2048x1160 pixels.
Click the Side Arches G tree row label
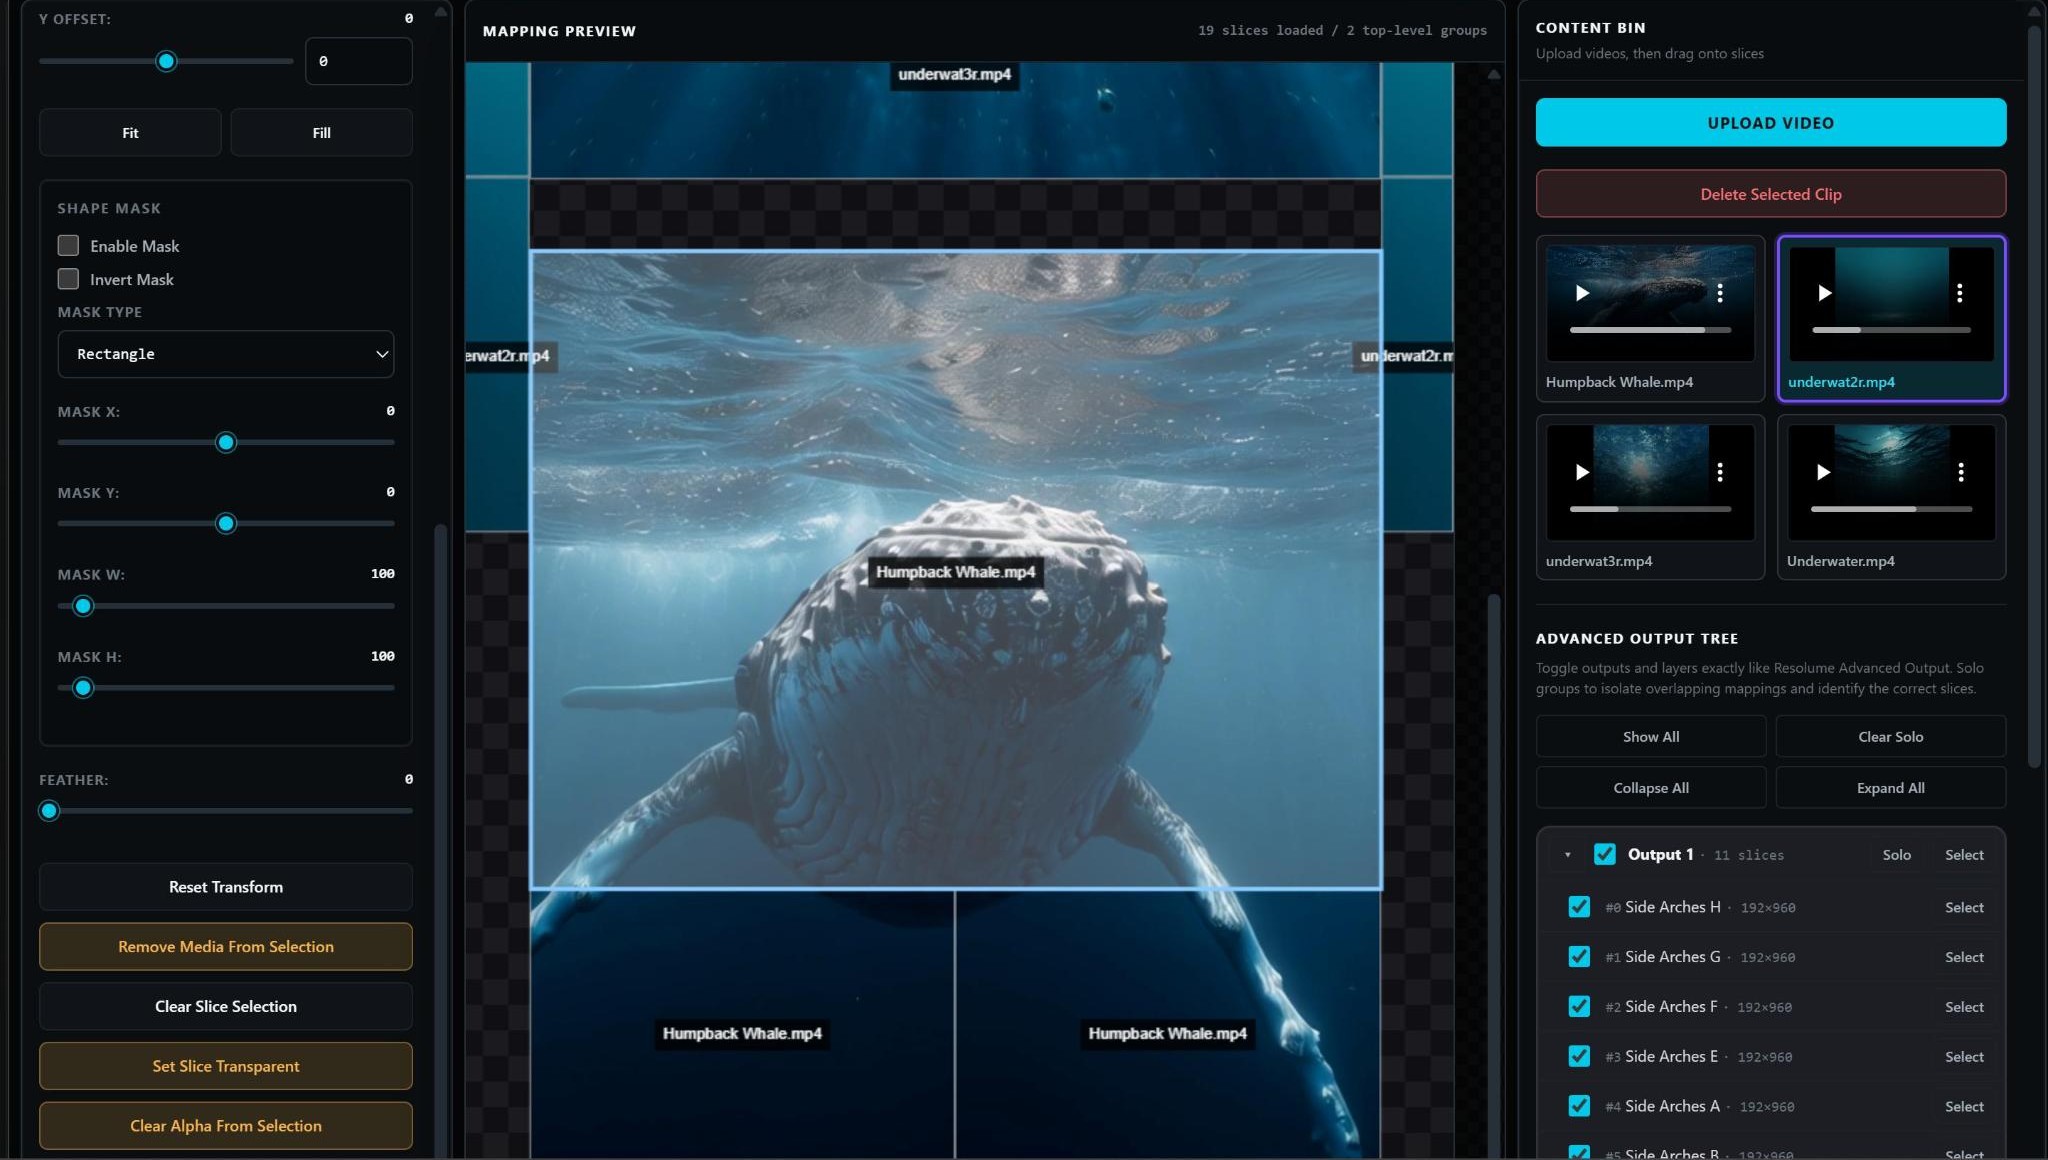[x=1672, y=957]
